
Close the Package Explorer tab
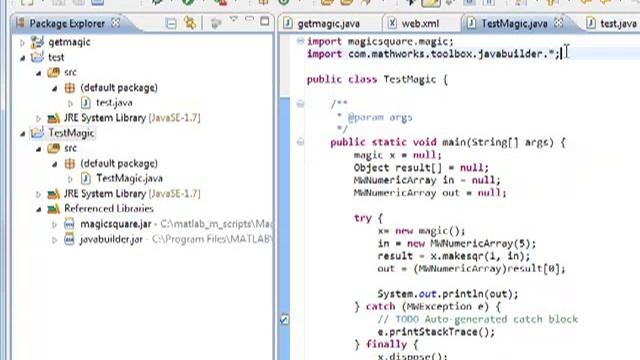(116, 23)
